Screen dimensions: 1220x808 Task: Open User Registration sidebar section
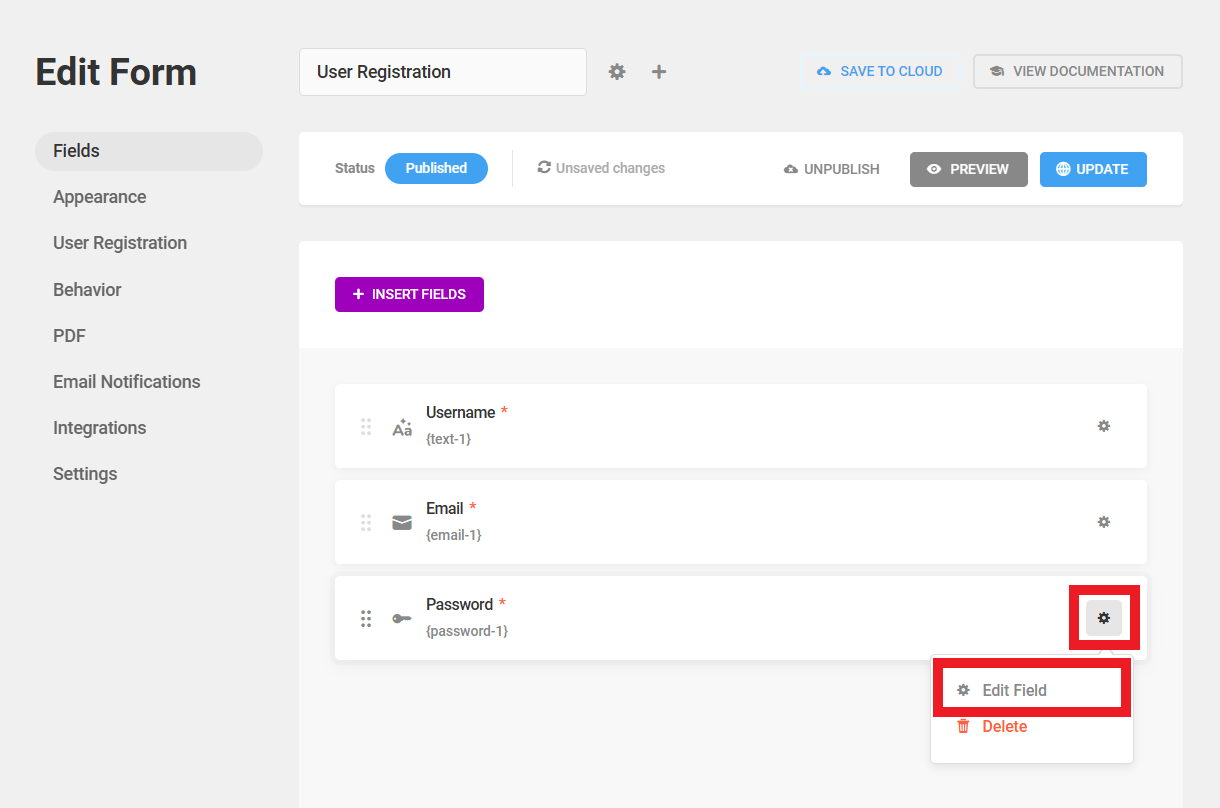point(120,243)
